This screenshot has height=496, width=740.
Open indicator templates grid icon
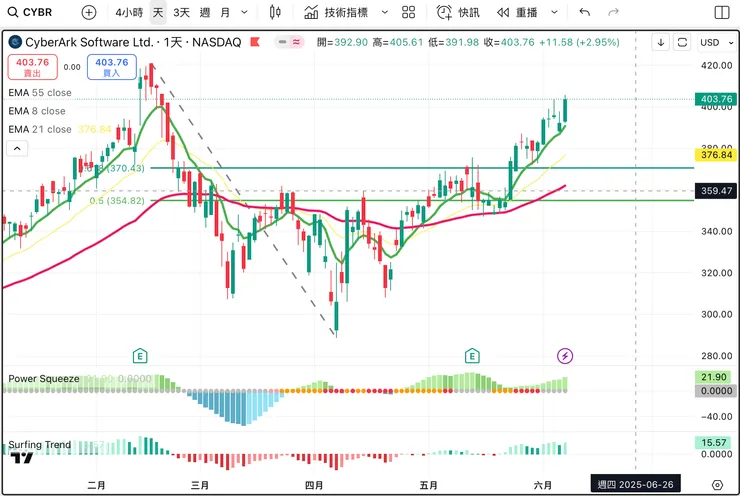tap(409, 12)
